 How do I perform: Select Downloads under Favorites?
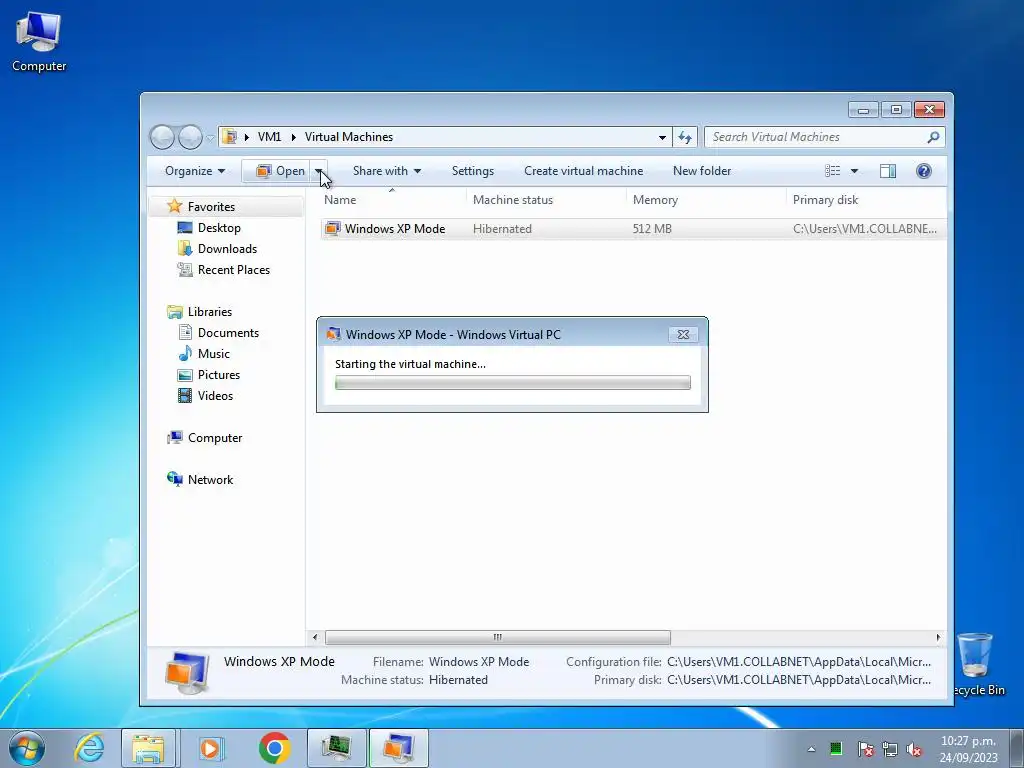[x=227, y=249]
